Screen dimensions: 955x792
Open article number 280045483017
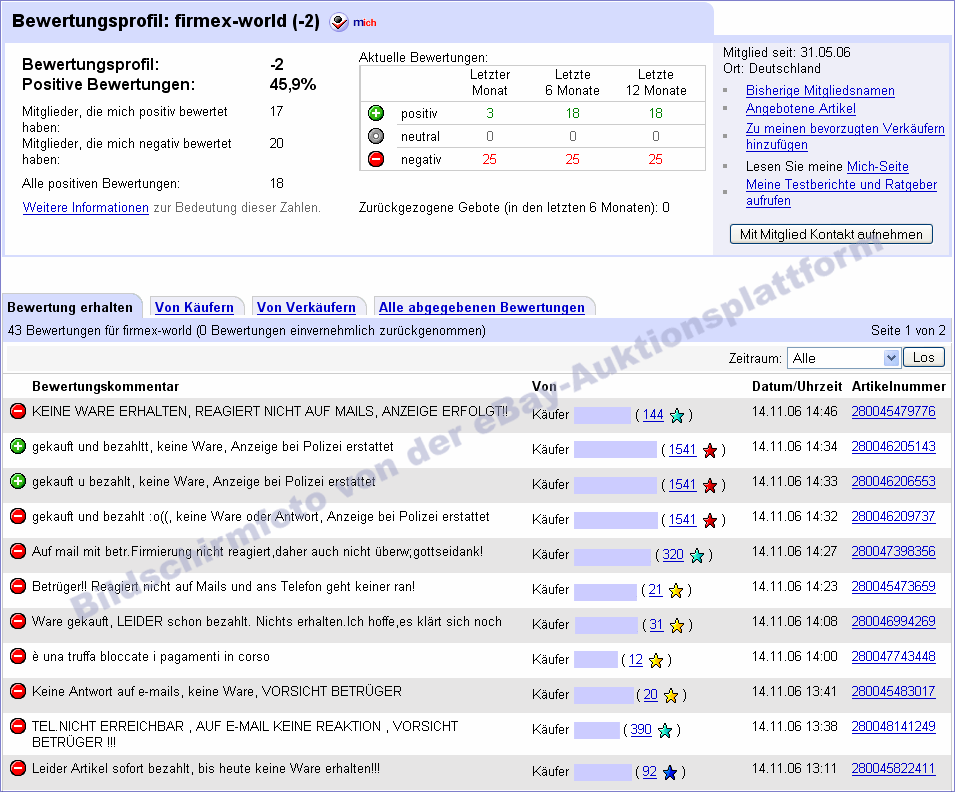[x=893, y=691]
